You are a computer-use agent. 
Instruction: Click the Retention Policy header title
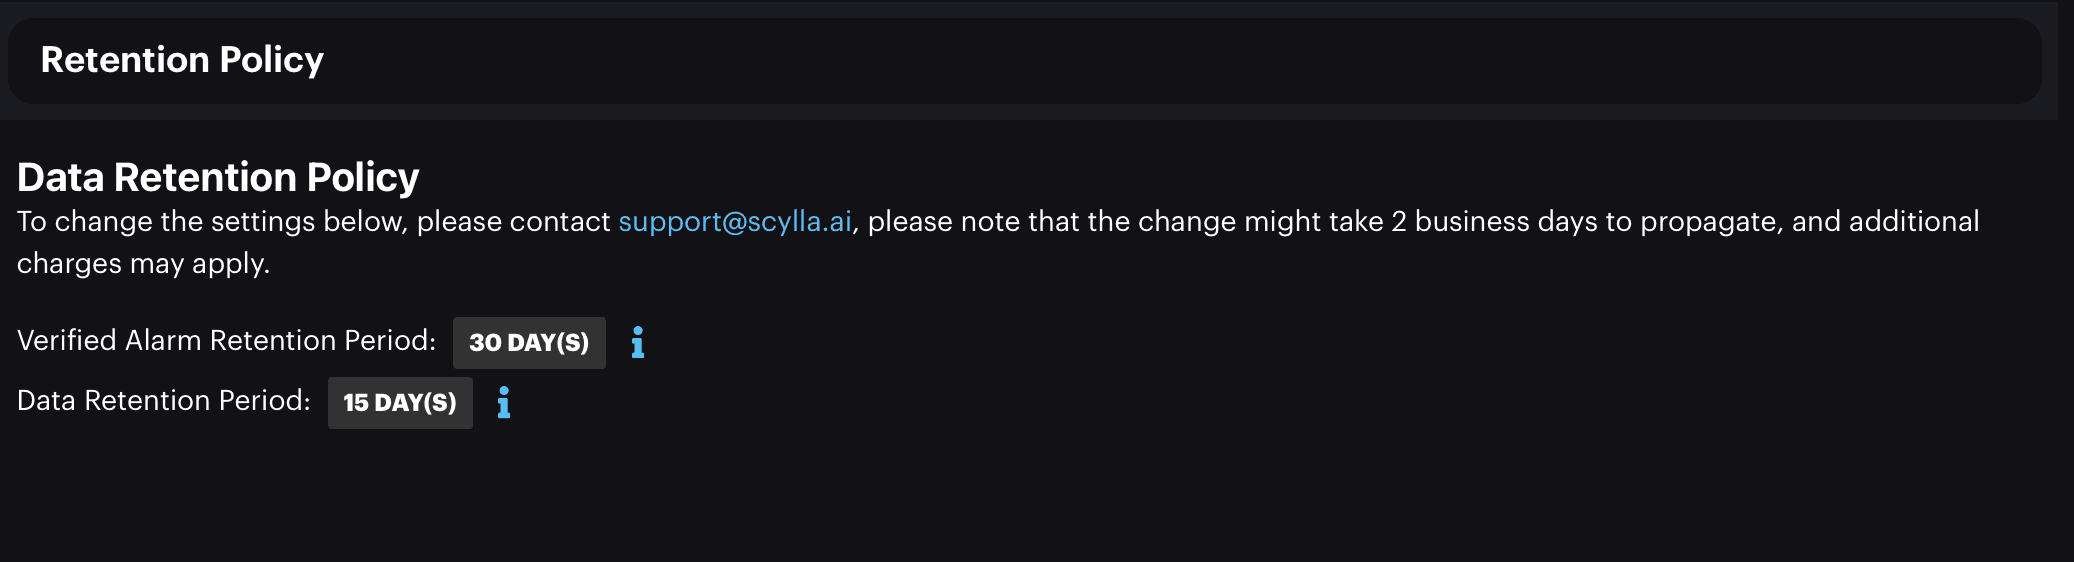click(x=182, y=60)
